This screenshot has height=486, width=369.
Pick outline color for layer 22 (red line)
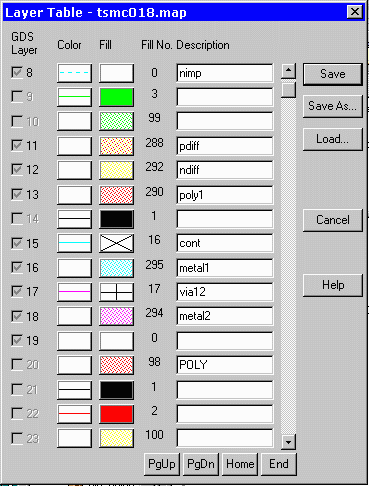click(74, 414)
